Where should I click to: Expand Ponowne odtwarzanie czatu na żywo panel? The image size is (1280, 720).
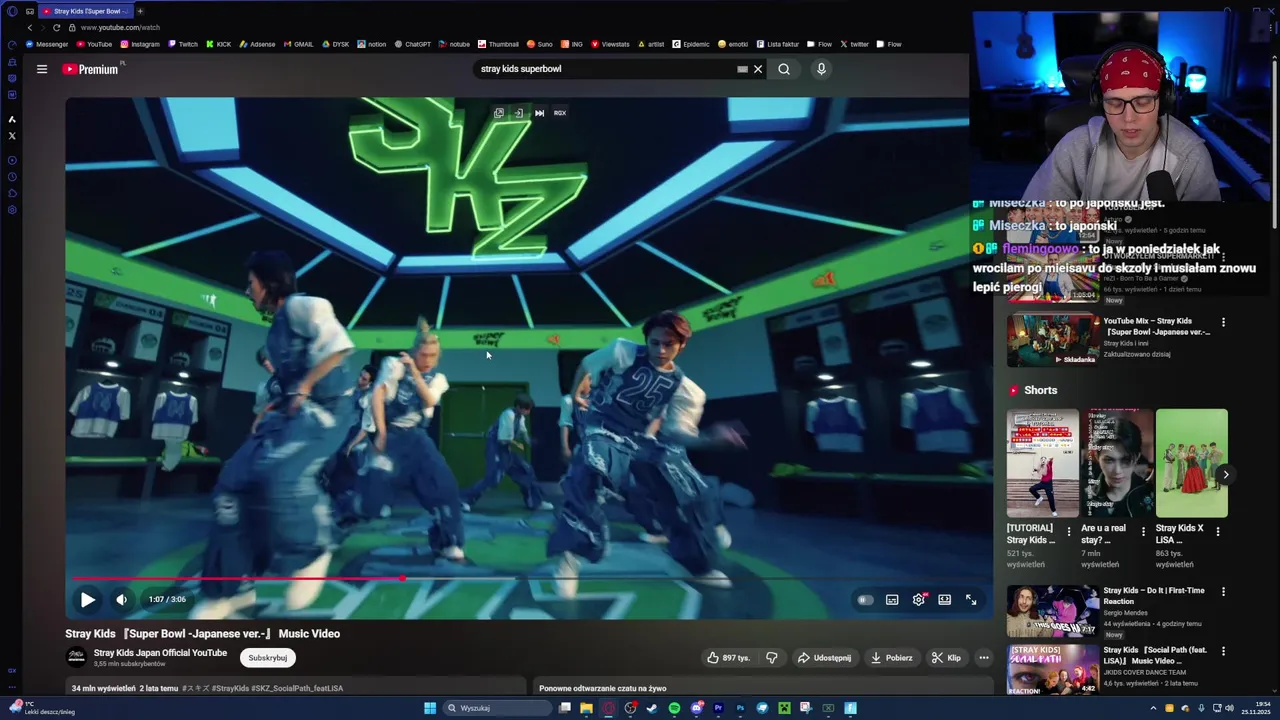pos(762,688)
